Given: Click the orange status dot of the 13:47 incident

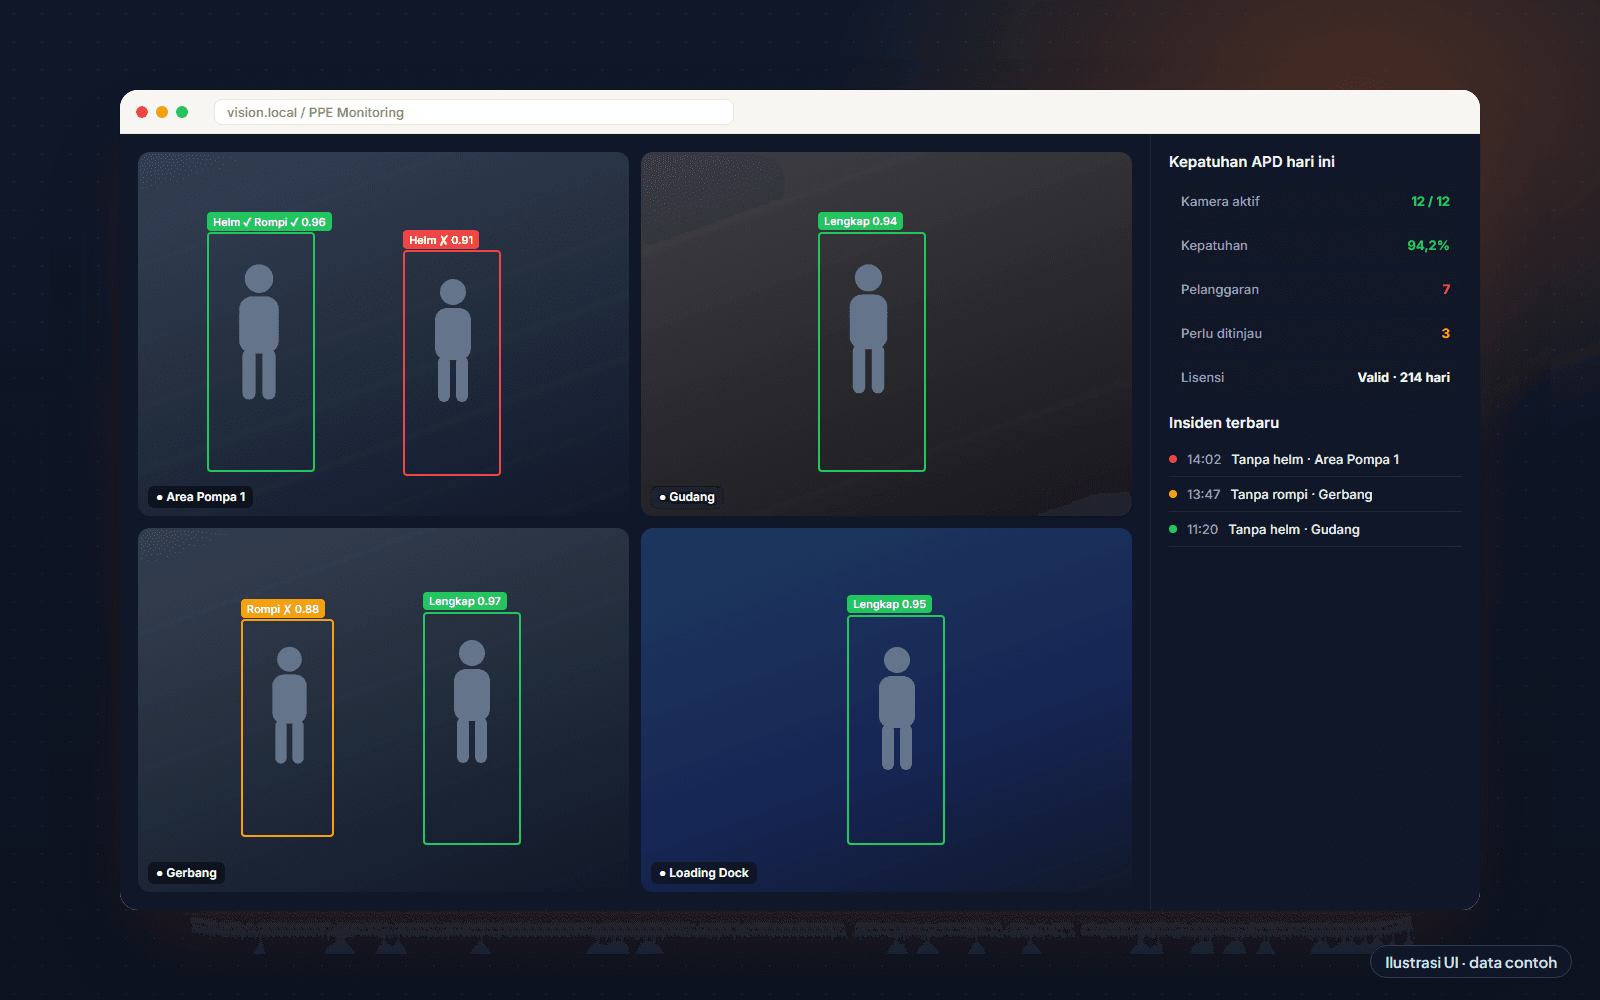Looking at the screenshot, I should [1173, 494].
